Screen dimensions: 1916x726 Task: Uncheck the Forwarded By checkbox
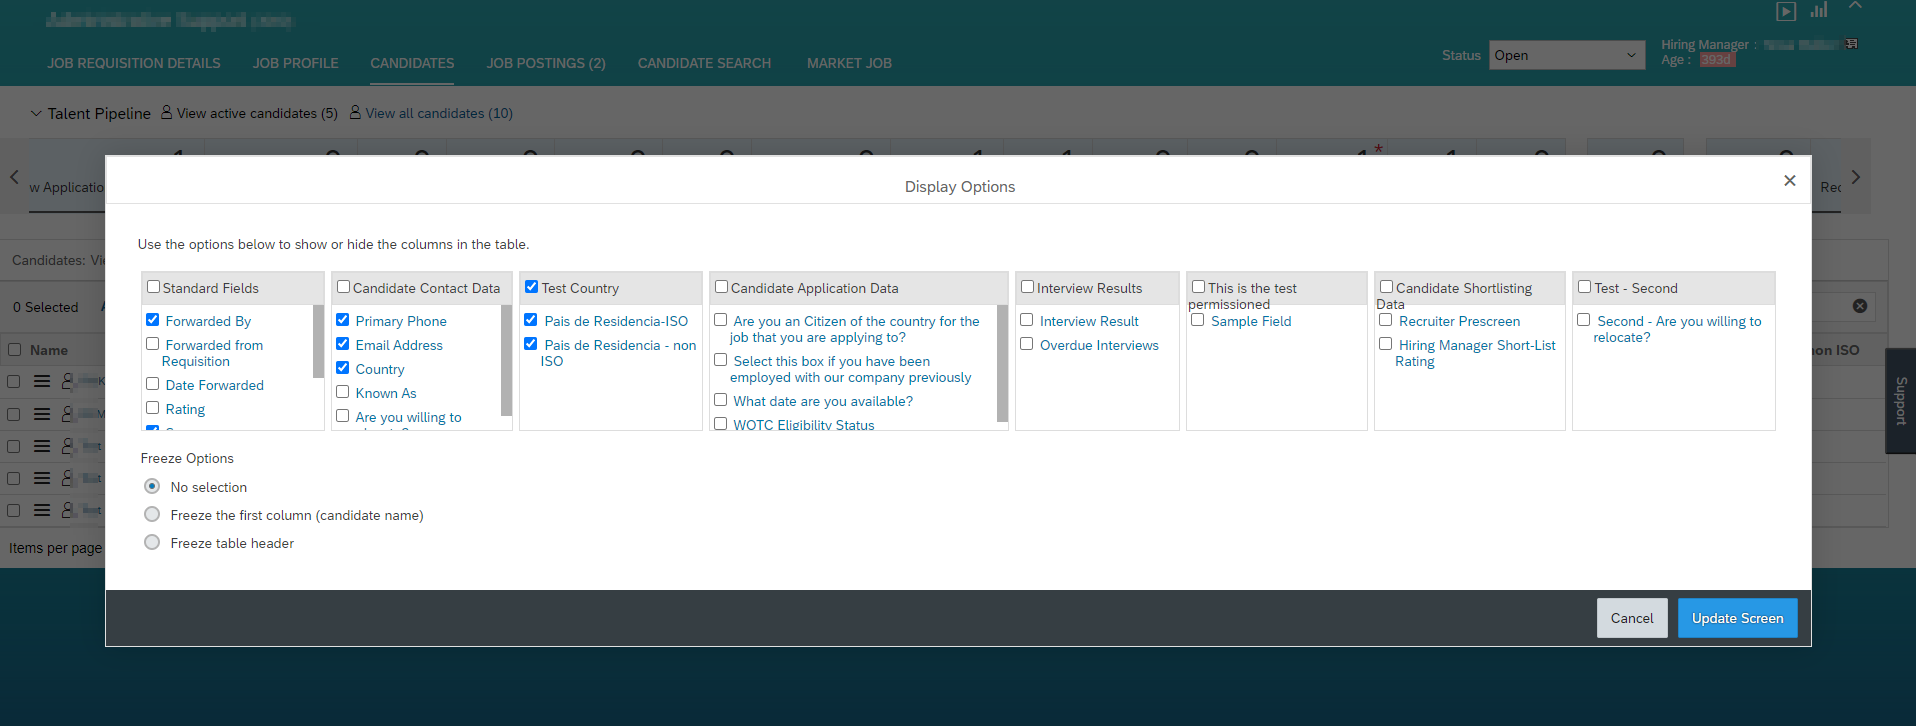152,320
